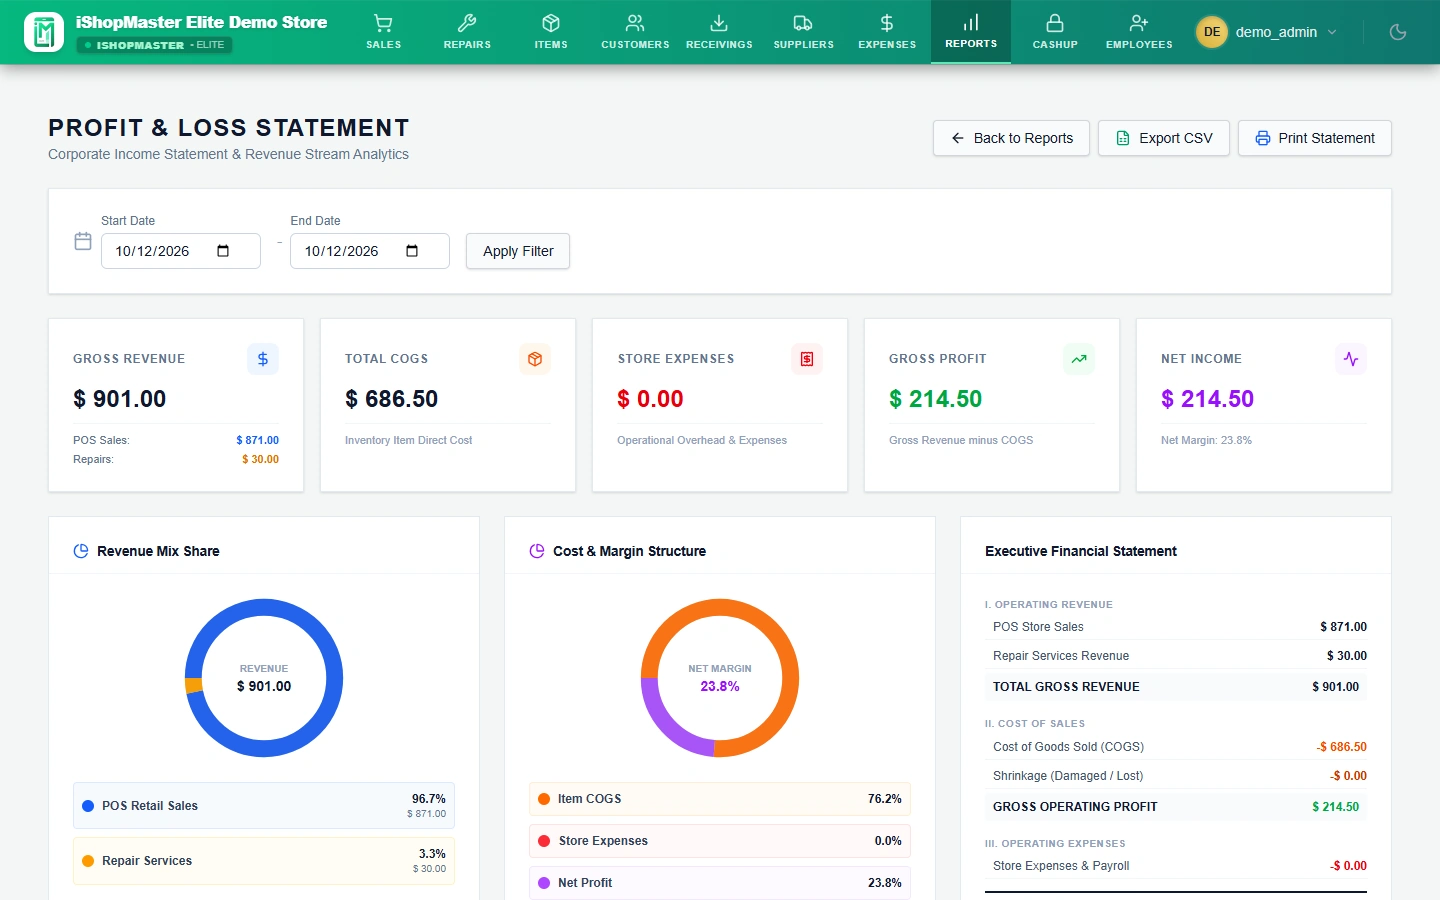Screen dimensions: 1440x900
Task: Click the orange Item COGS legend dot
Action: 544,799
